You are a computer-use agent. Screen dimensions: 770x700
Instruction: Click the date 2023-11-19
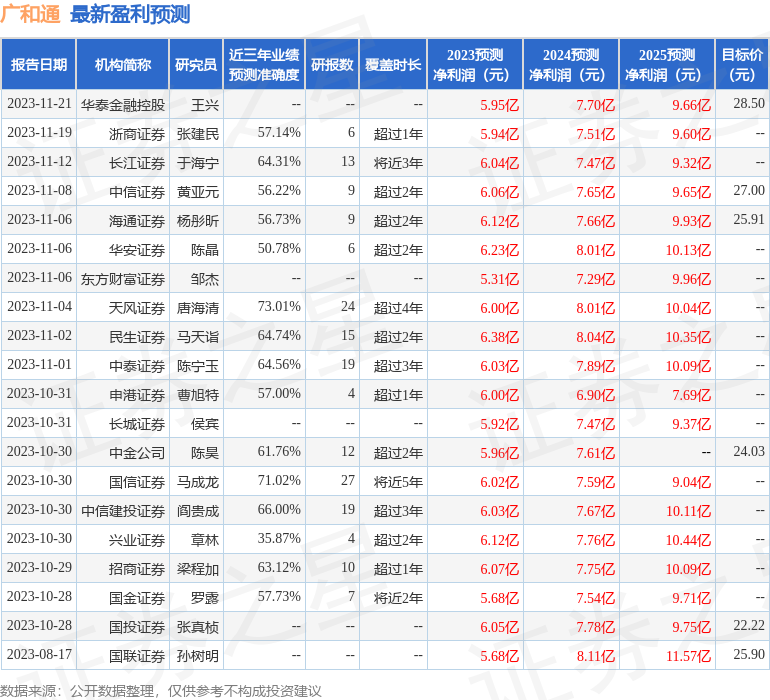pos(39,132)
